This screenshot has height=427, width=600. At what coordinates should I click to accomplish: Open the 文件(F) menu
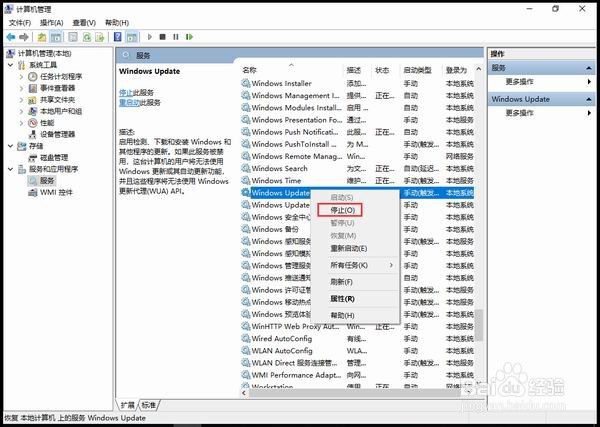(x=20, y=23)
